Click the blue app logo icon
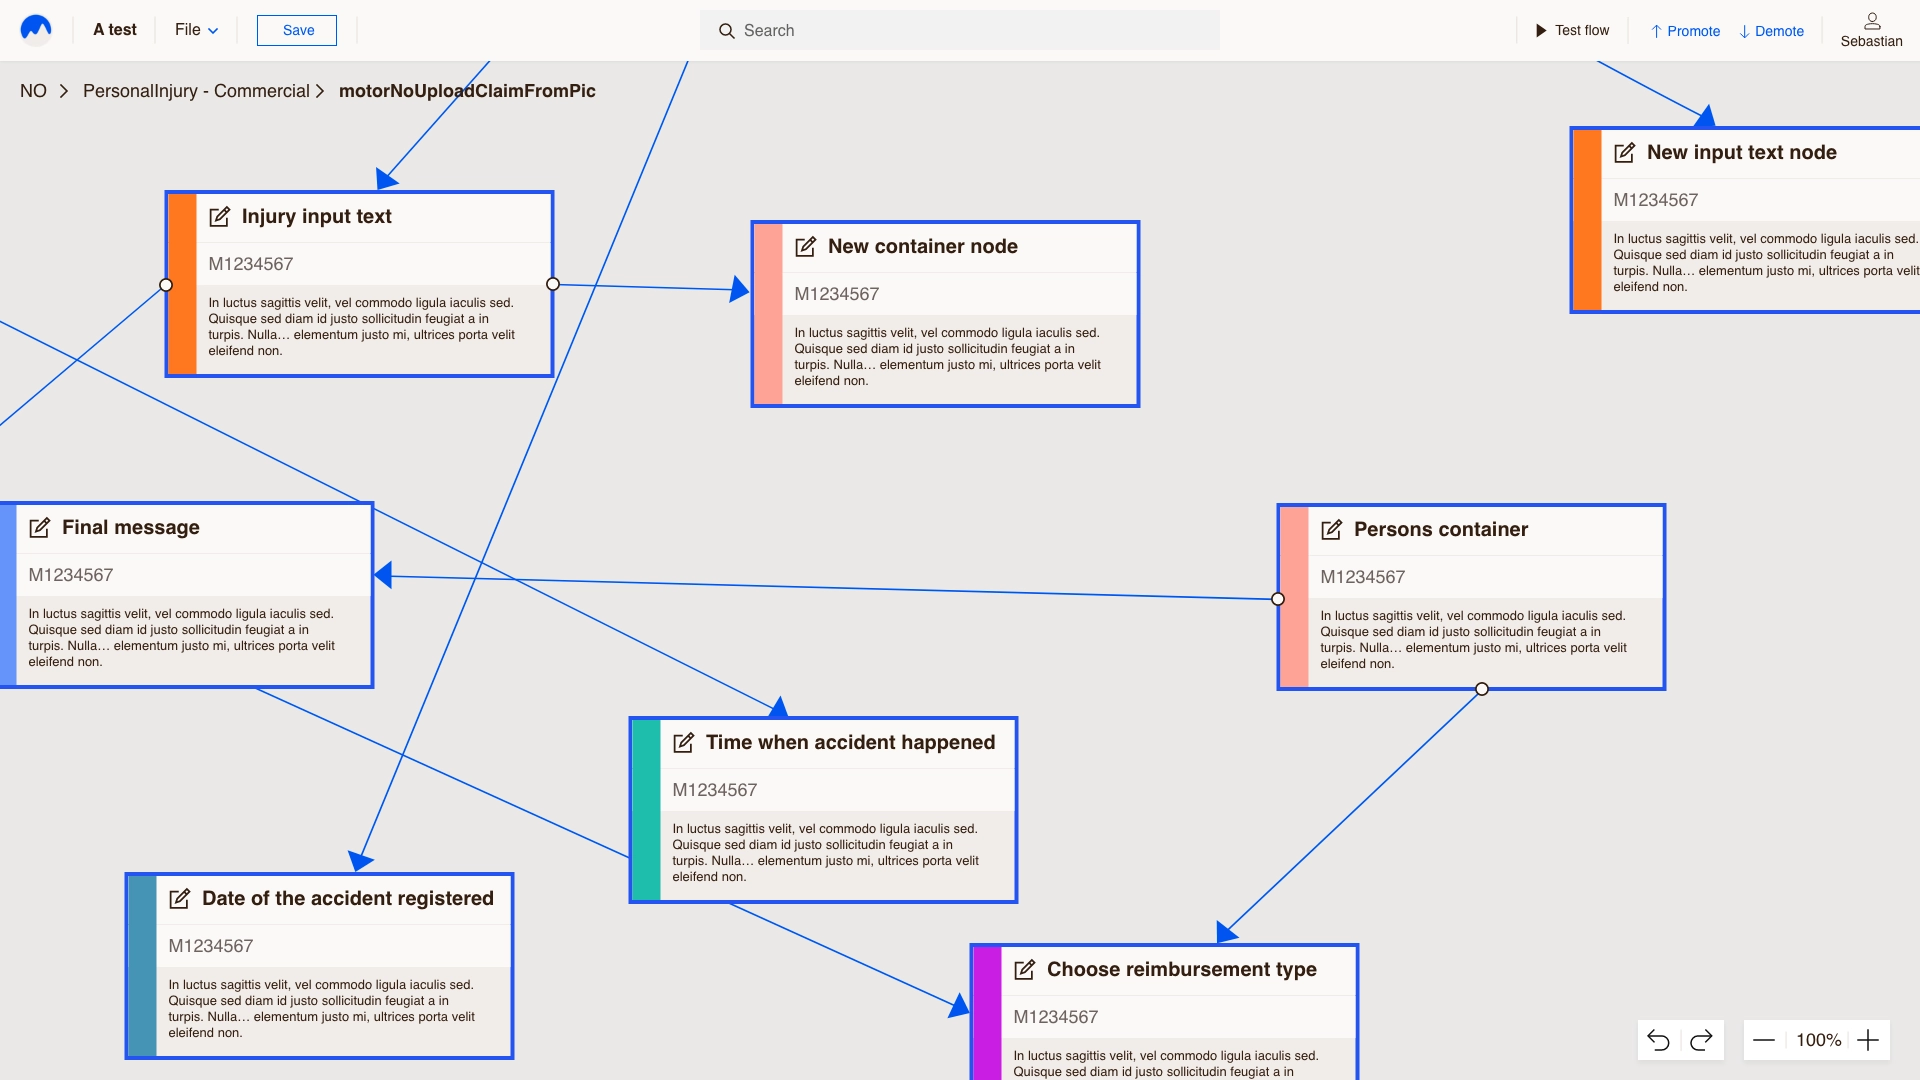This screenshot has height=1080, width=1920. [36, 29]
